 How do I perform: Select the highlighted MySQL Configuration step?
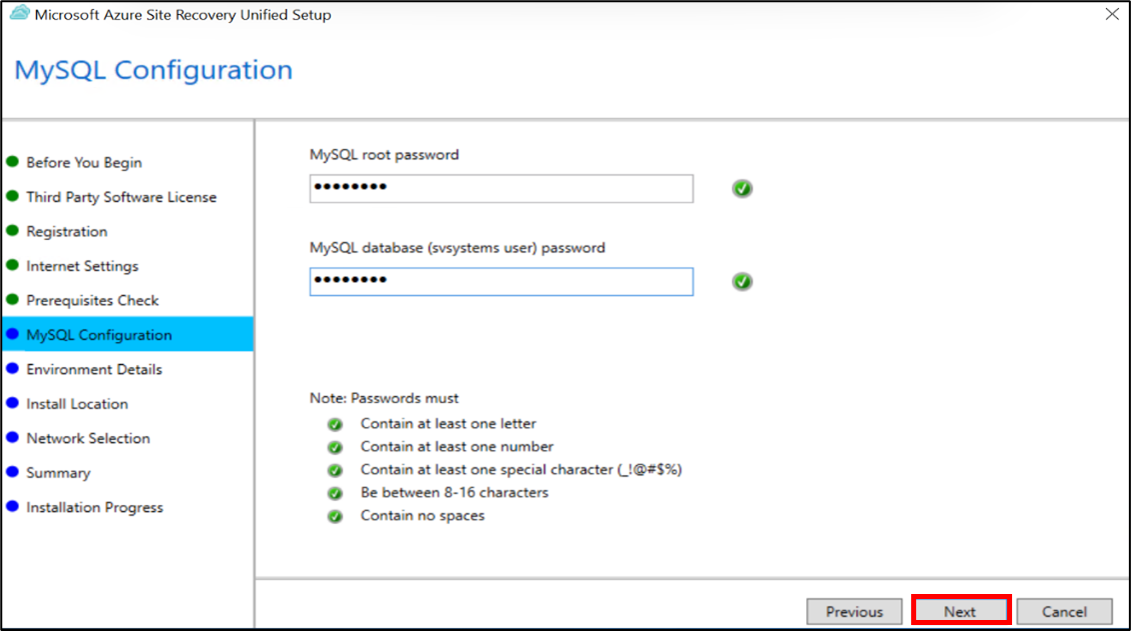(128, 335)
